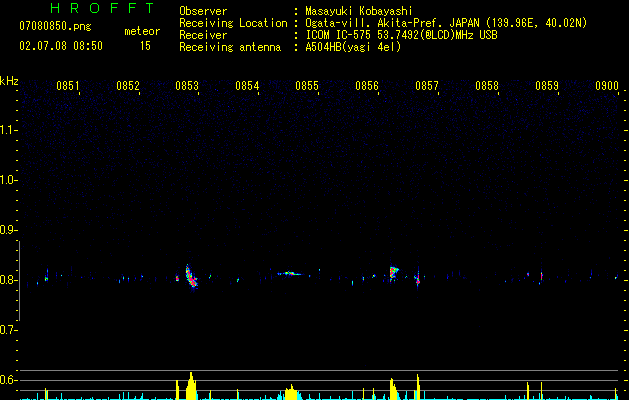Click the Observer field label
The width and height of the screenshot is (629, 400).
[203, 11]
